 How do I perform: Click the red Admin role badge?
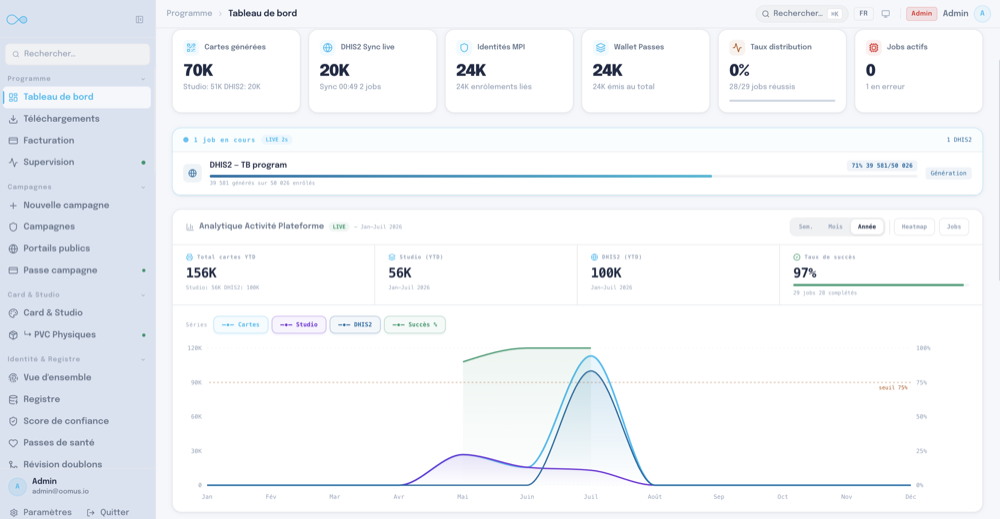(921, 13)
